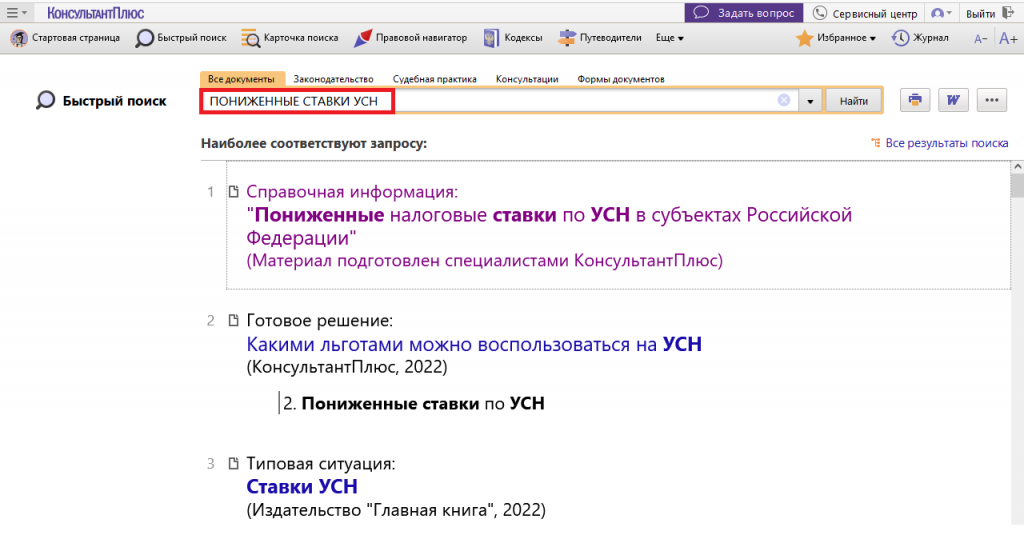
Task: Open the Кодексы section
Action: tap(513, 38)
